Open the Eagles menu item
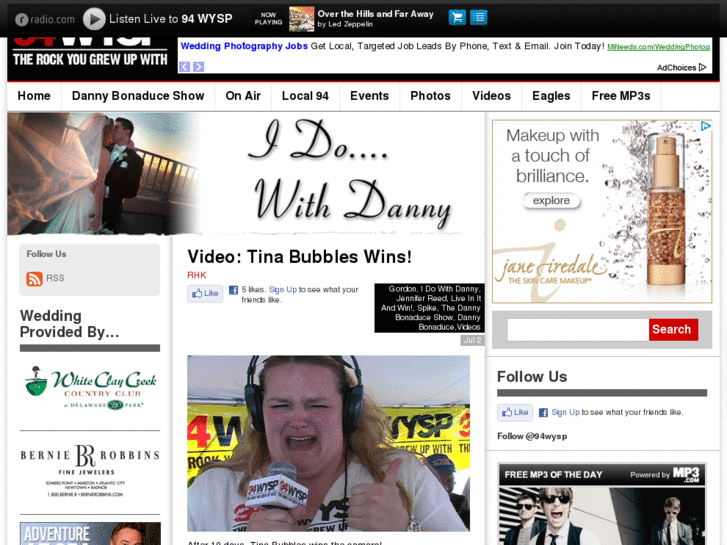 tap(551, 96)
